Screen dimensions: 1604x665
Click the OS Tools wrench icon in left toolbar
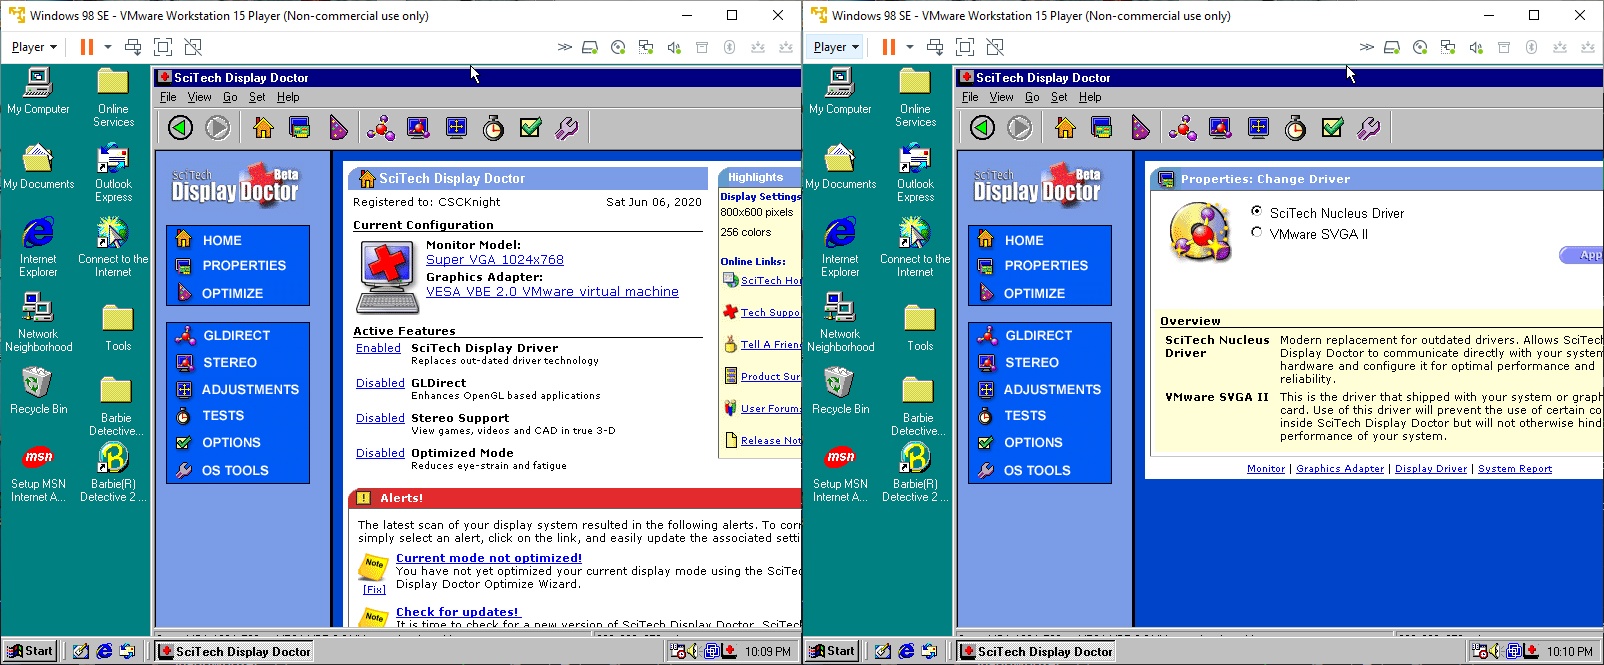click(x=567, y=127)
